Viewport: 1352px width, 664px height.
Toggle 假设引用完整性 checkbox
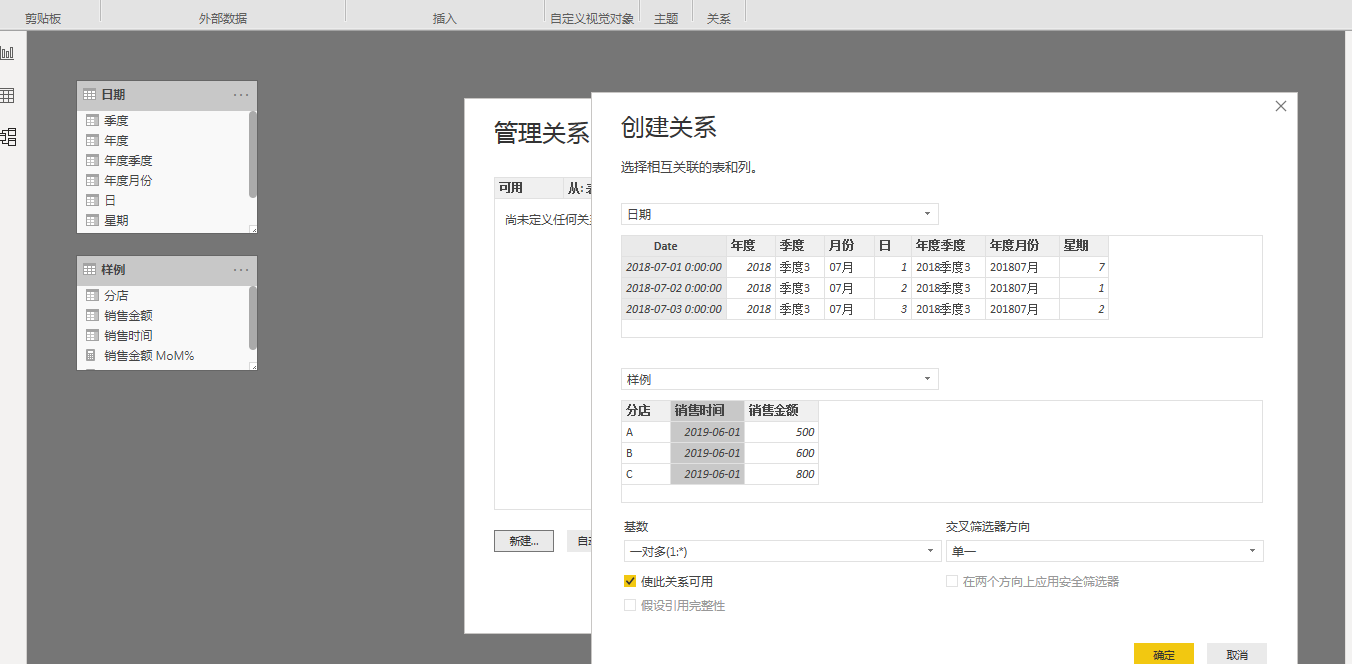point(630,605)
